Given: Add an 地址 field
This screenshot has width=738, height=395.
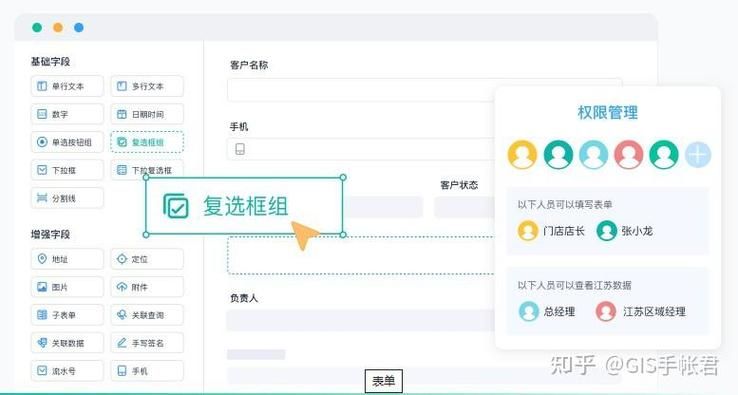Looking at the screenshot, I should click(x=67, y=259).
